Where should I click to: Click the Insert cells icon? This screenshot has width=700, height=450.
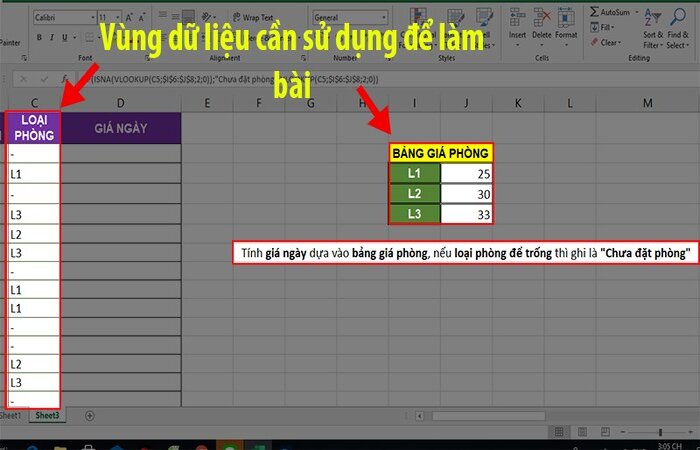517,17
